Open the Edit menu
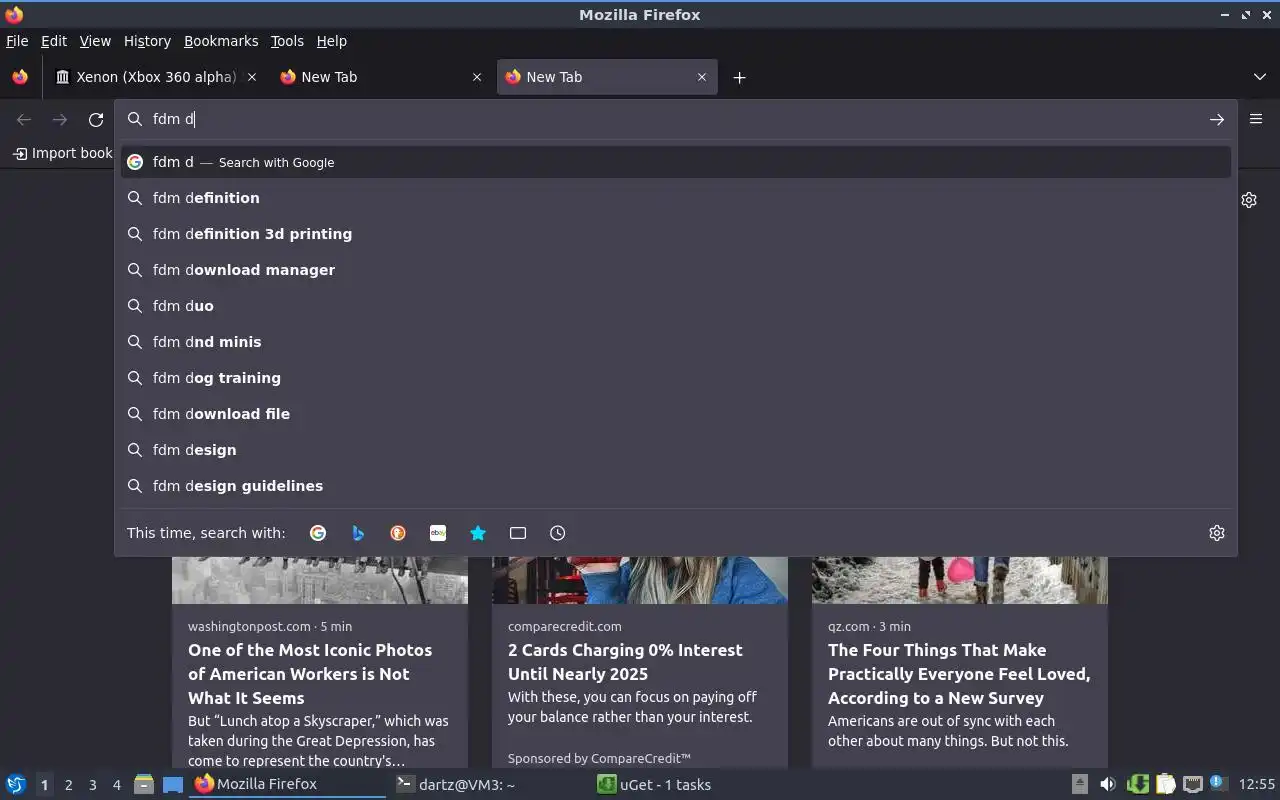Image resolution: width=1280 pixels, height=800 pixels. pyautogui.click(x=54, y=41)
